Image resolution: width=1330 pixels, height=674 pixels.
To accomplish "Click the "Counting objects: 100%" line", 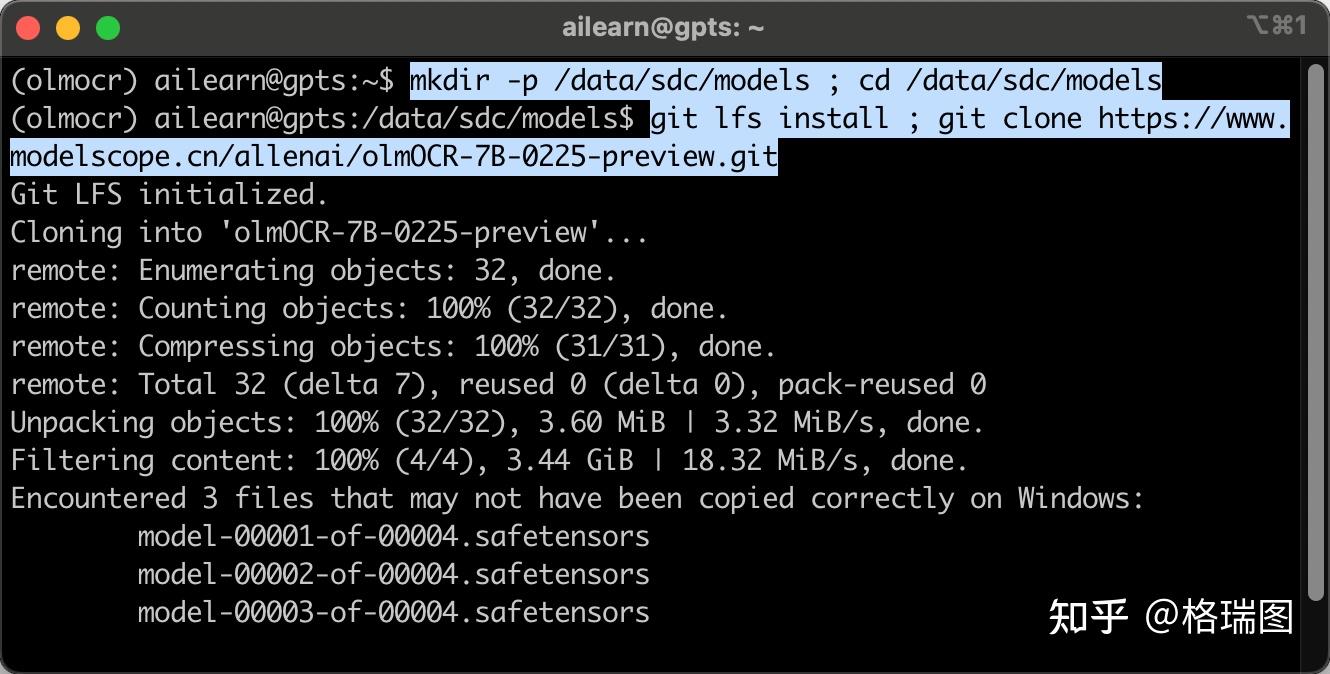I will 368,309.
